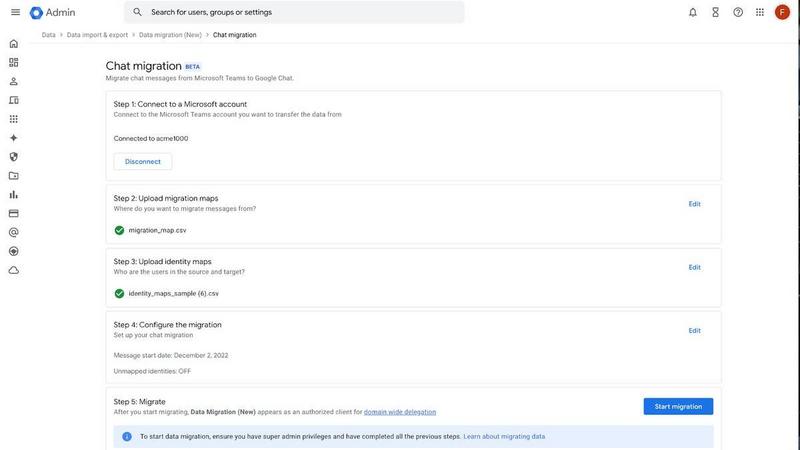Click the Chat migration page heading
Screen dimensions: 800x450
(143, 66)
